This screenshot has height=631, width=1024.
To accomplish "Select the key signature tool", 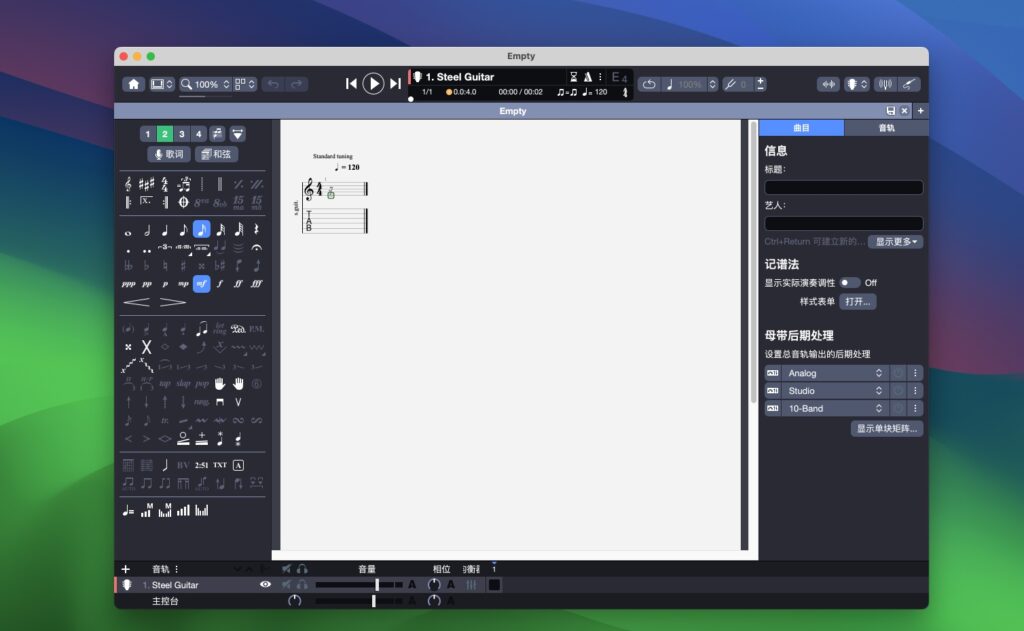I will pos(146,184).
